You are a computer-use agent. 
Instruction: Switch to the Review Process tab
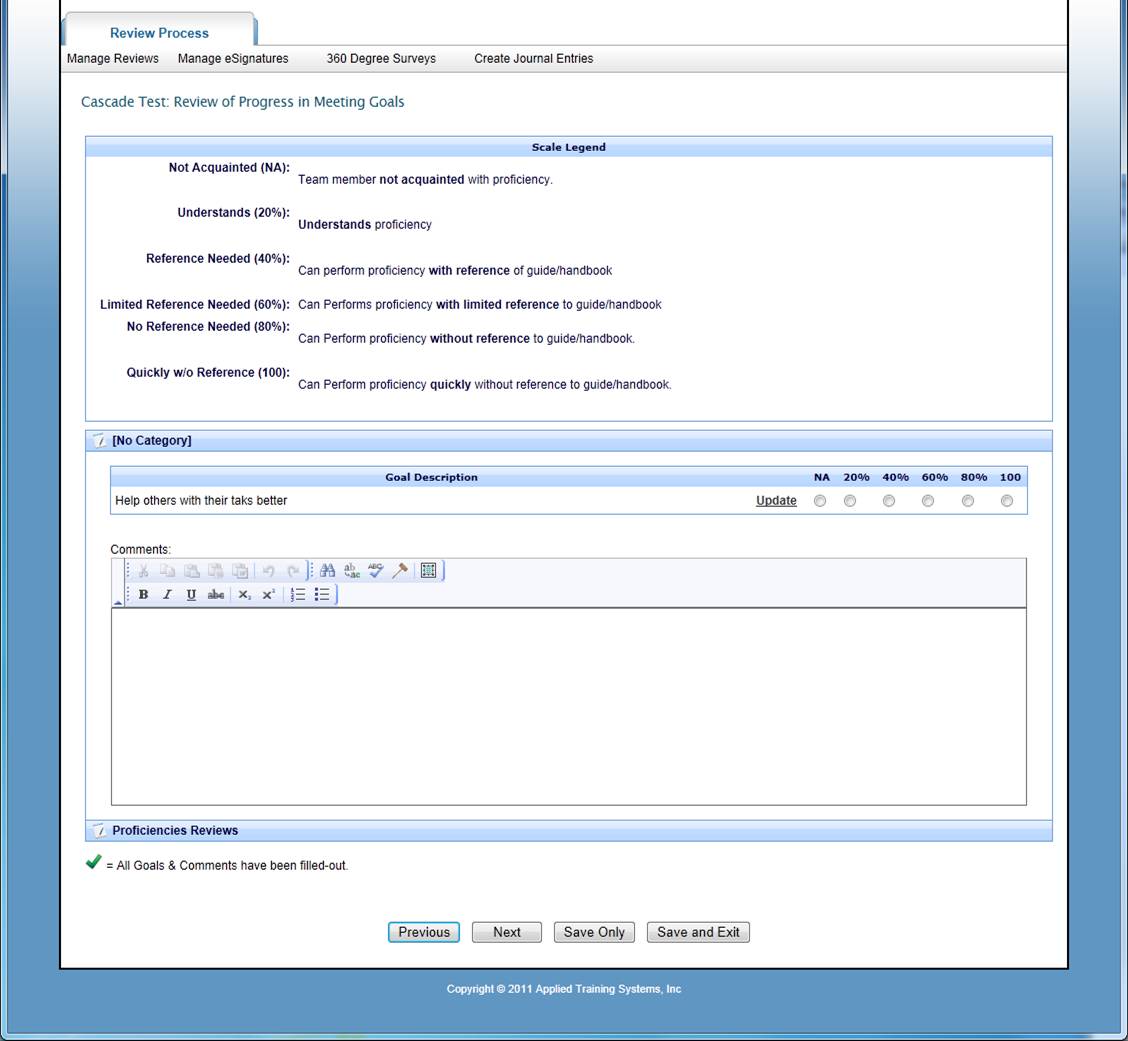point(159,33)
